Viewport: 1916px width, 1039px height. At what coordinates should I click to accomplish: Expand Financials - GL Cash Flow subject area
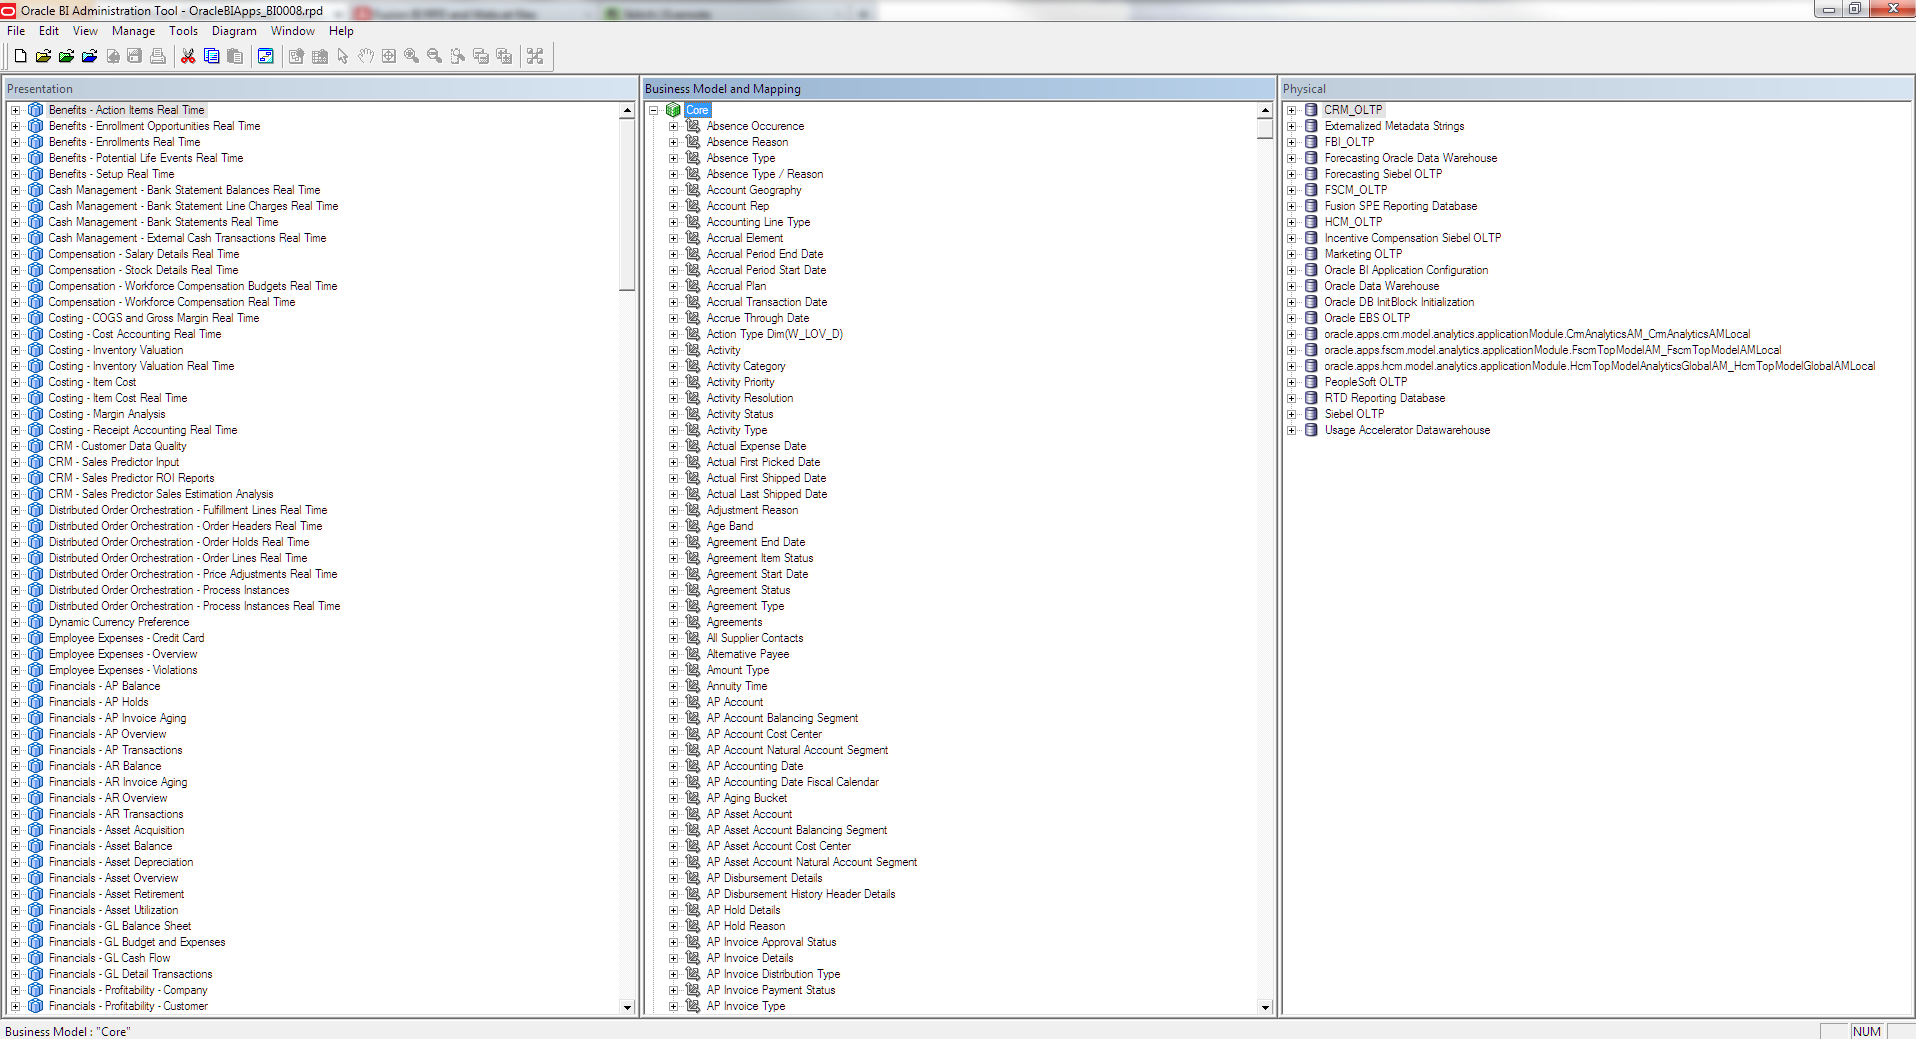15,958
